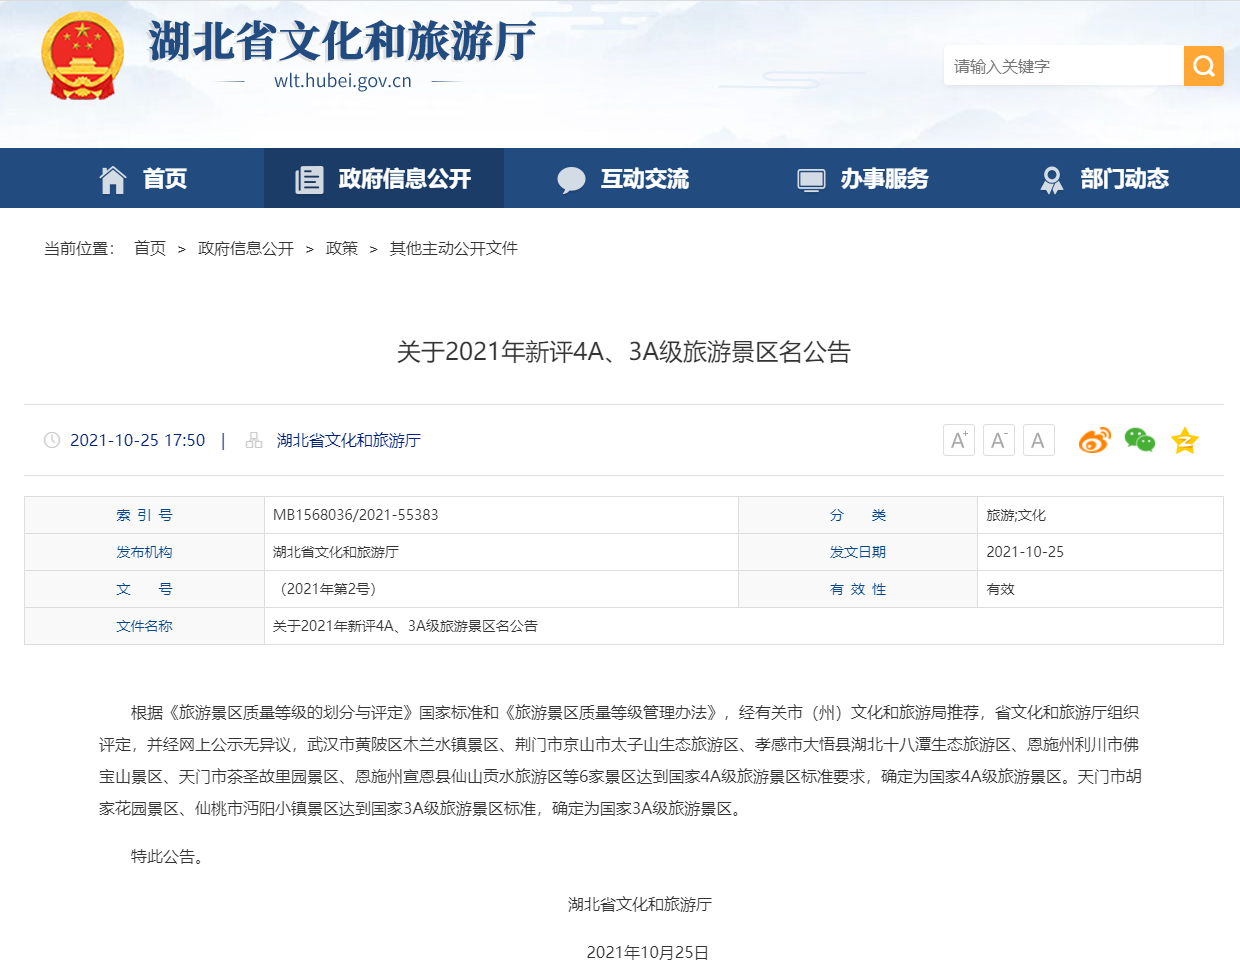The height and width of the screenshot is (965, 1240).
Task: Open the 部门动态 menu item
Action: pyautogui.click(x=1100, y=177)
